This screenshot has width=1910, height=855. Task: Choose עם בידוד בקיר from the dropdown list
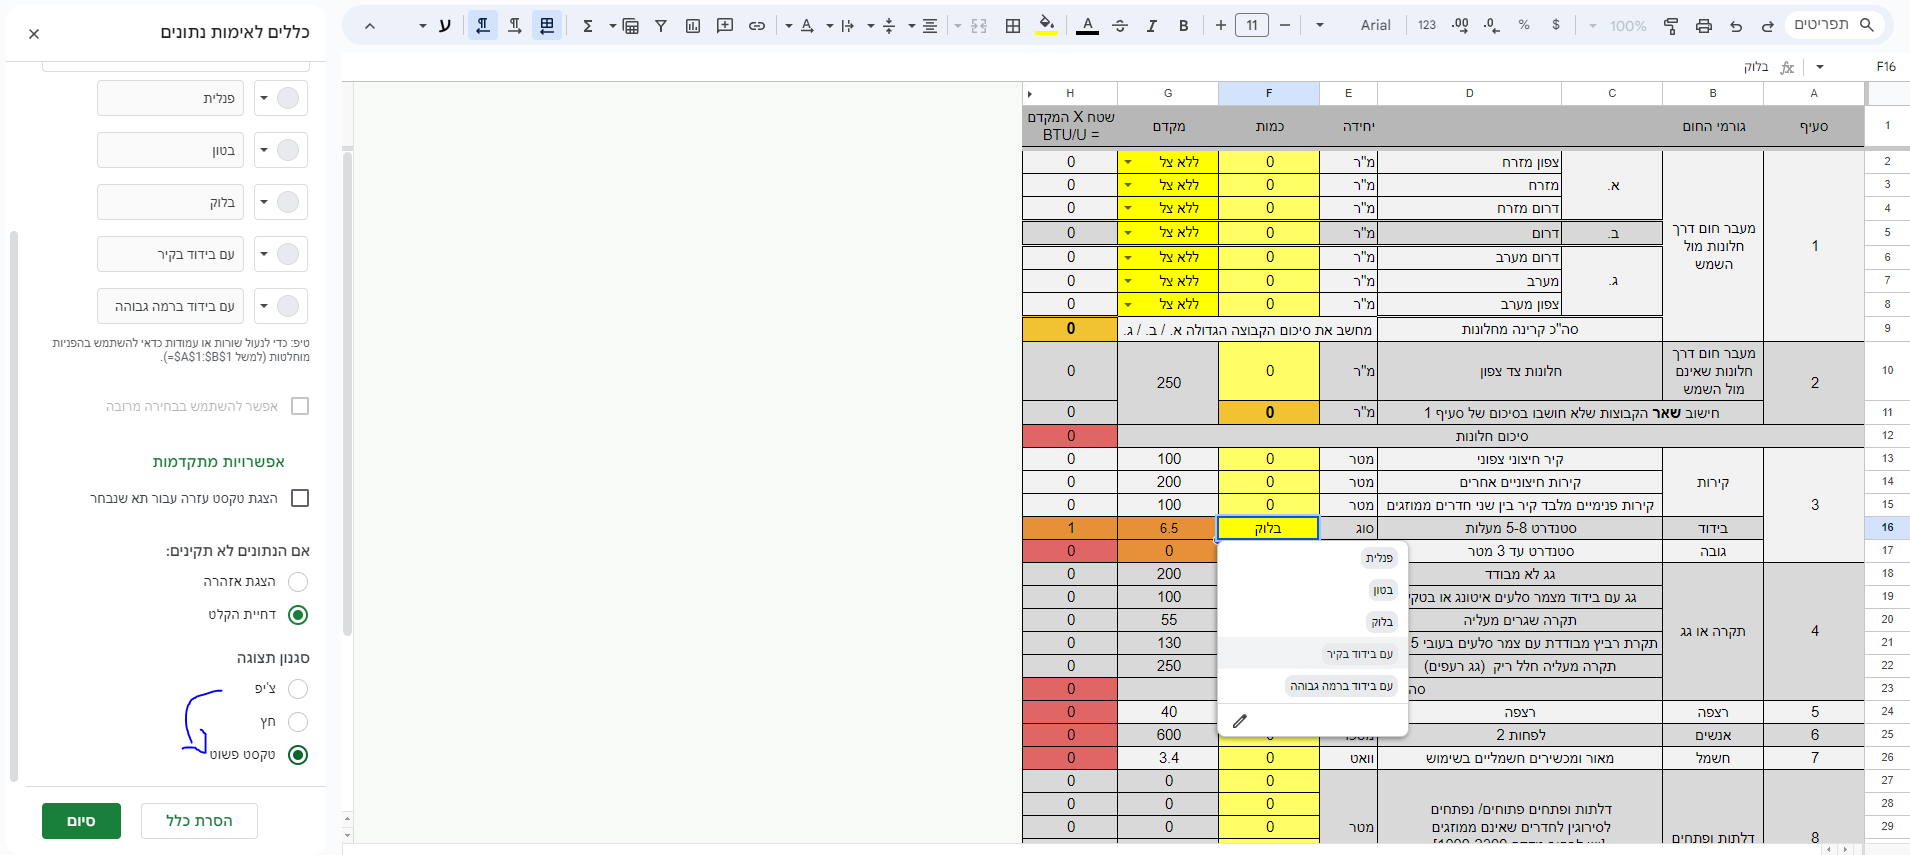(1359, 654)
